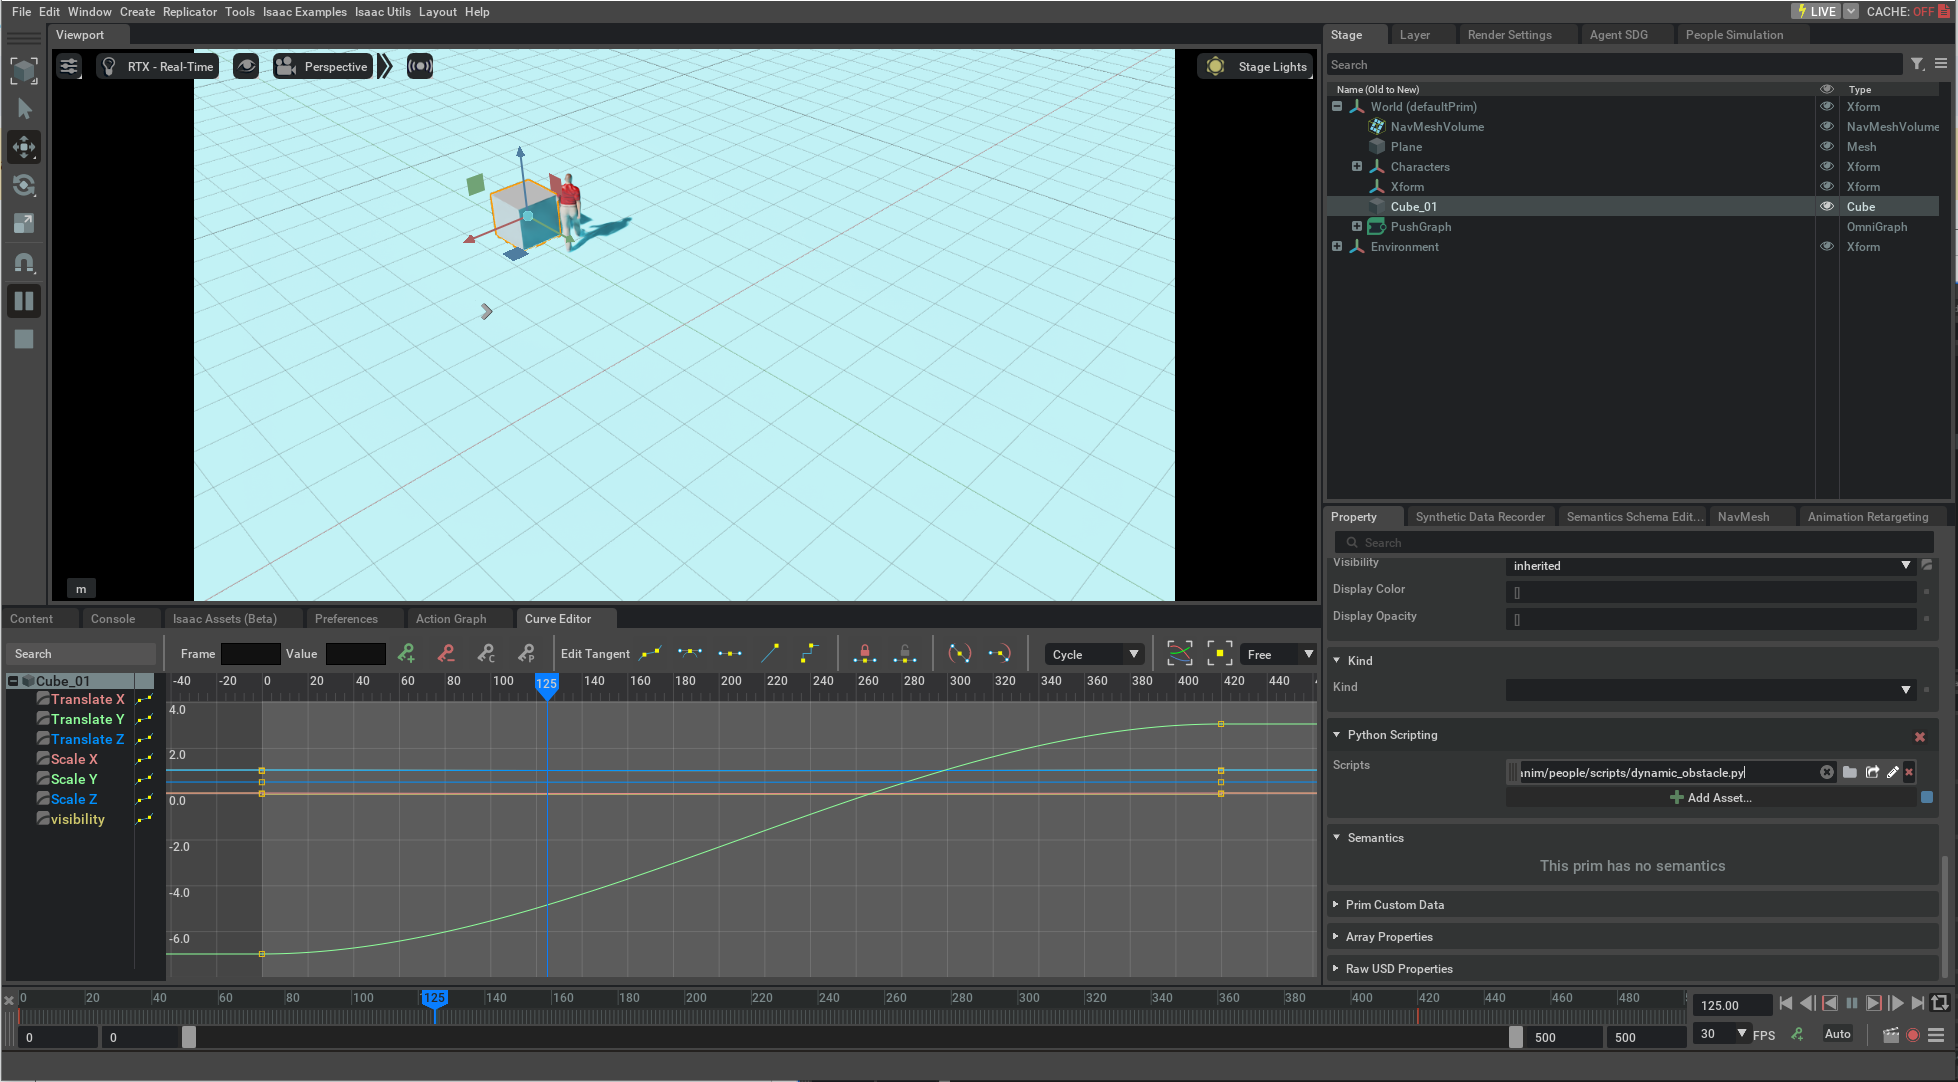Remove key using red key icon
The height and width of the screenshot is (1082, 1958).
(x=446, y=654)
